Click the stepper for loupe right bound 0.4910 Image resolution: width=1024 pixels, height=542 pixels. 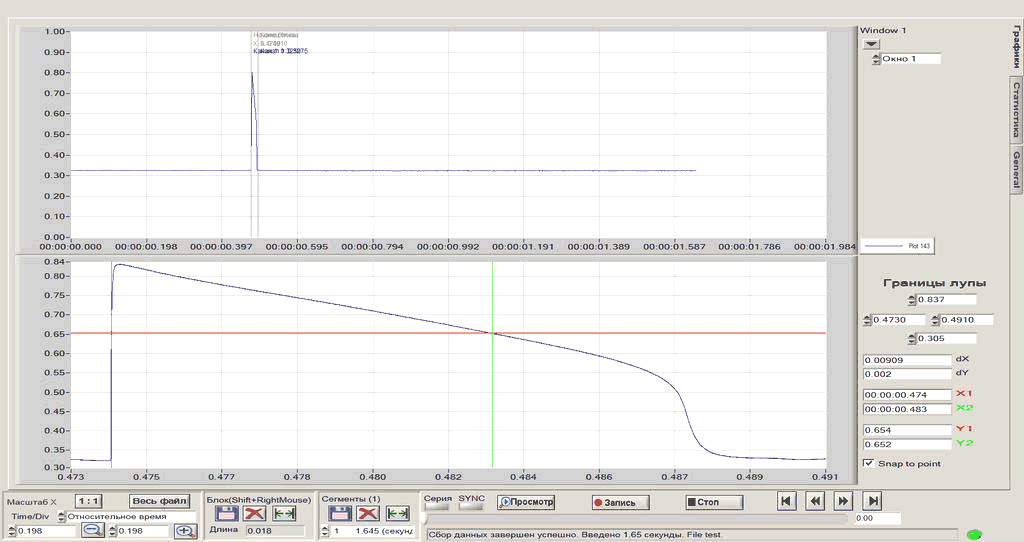click(935, 320)
